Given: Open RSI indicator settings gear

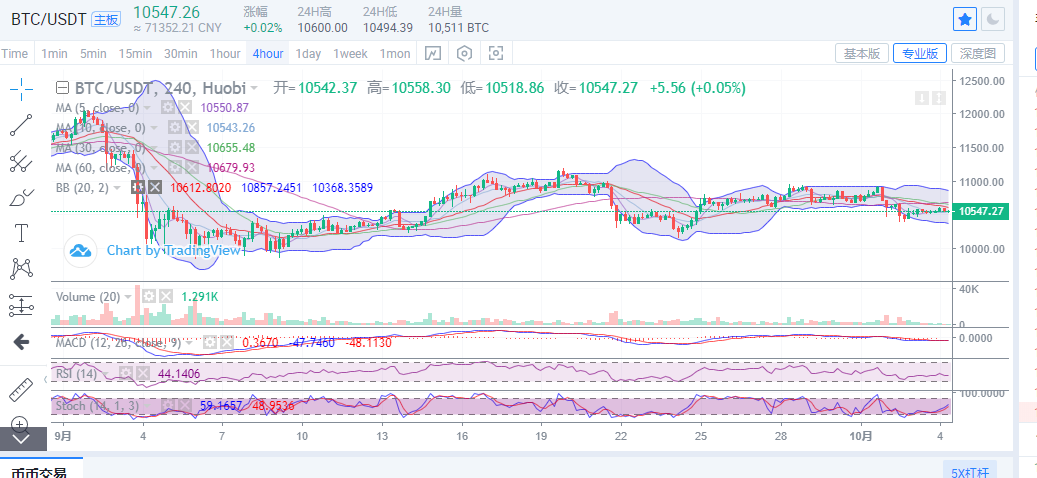Looking at the screenshot, I should tap(126, 374).
